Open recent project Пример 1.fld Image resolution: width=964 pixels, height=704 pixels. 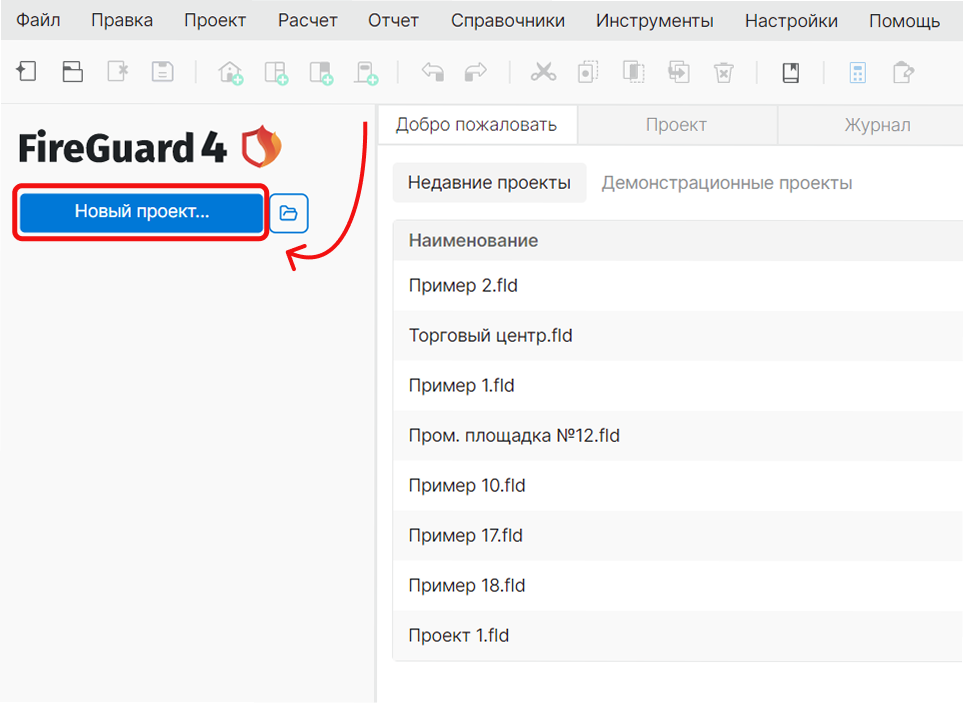(x=678, y=386)
